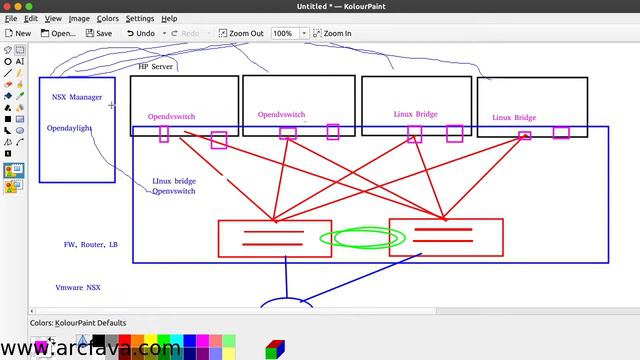Swap foreground and background colors

click(51, 340)
